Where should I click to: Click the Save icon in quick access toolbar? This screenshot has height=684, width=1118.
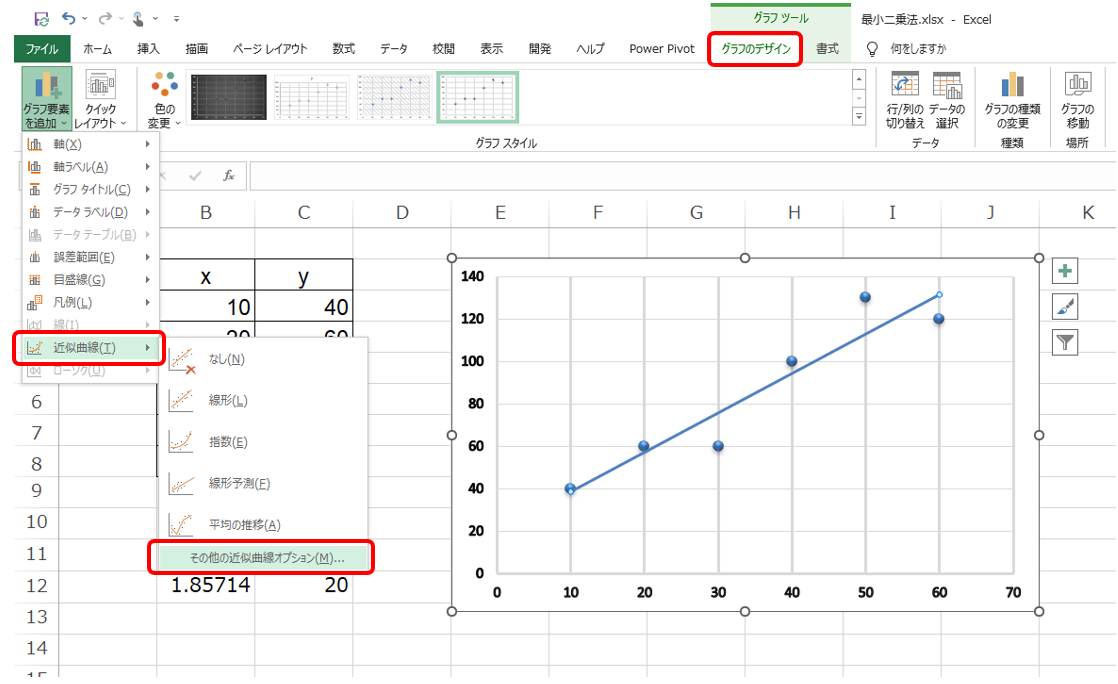(41, 19)
